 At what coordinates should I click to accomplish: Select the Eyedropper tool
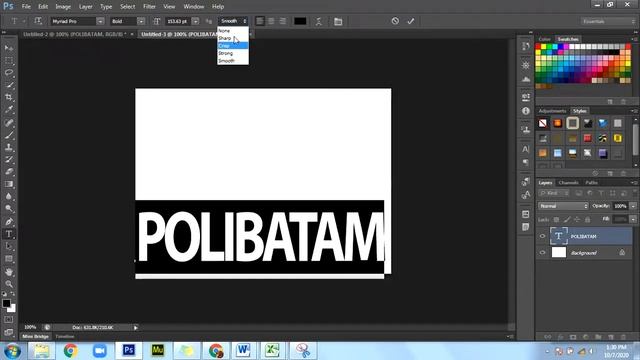coord(9,109)
